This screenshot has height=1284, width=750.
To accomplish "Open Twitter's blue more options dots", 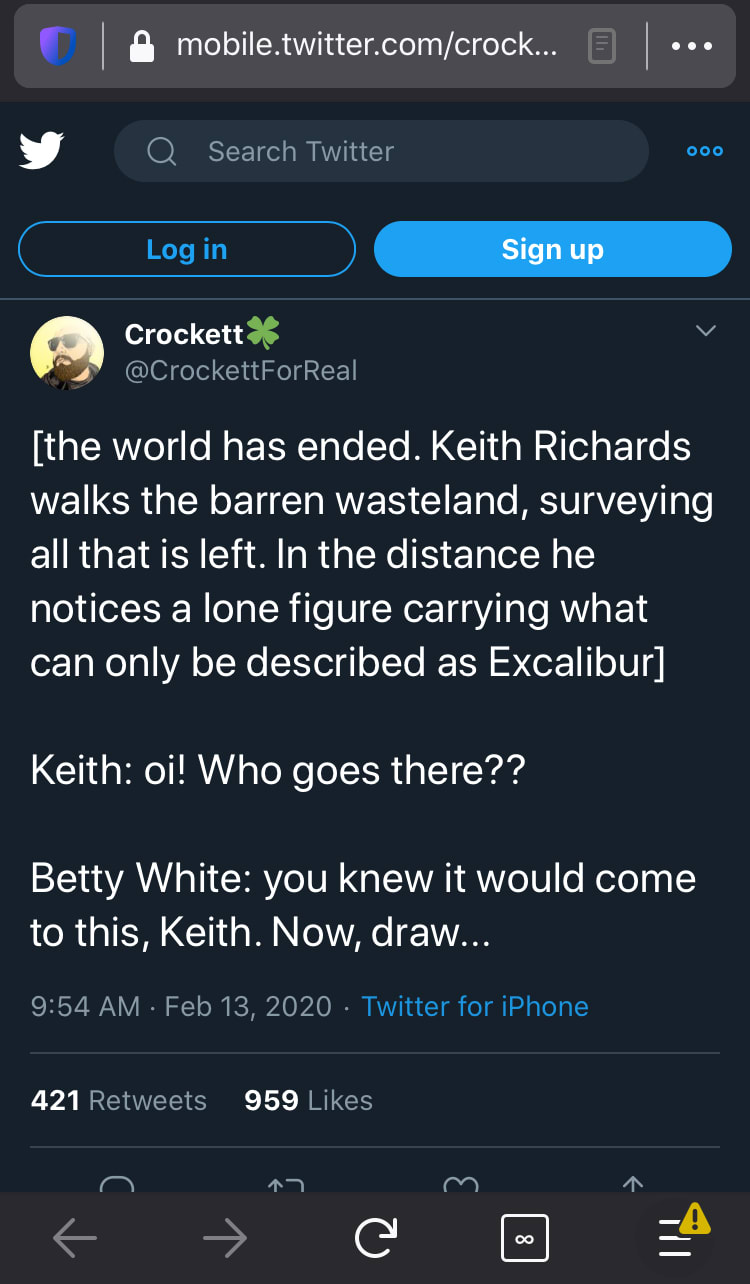I will 704,151.
